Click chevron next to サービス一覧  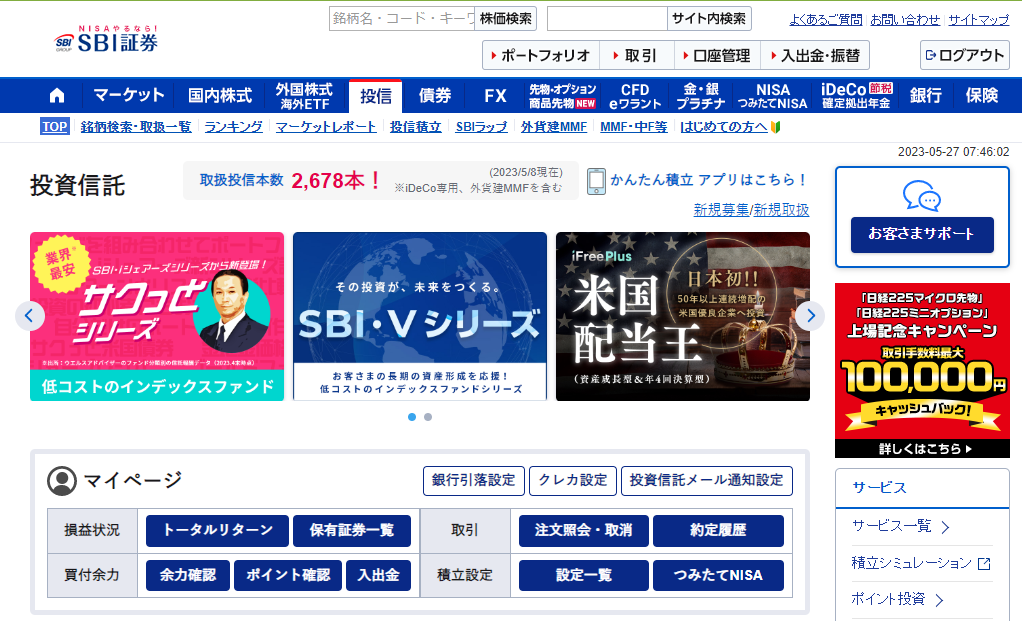946,527
